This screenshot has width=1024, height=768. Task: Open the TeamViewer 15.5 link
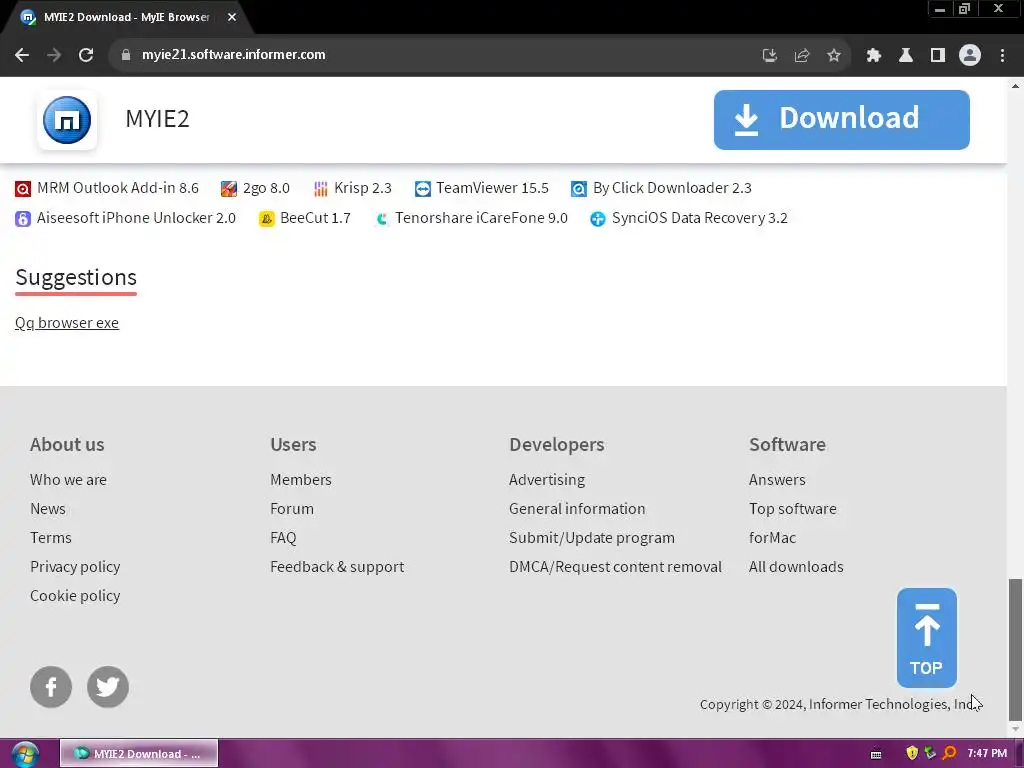[492, 188]
